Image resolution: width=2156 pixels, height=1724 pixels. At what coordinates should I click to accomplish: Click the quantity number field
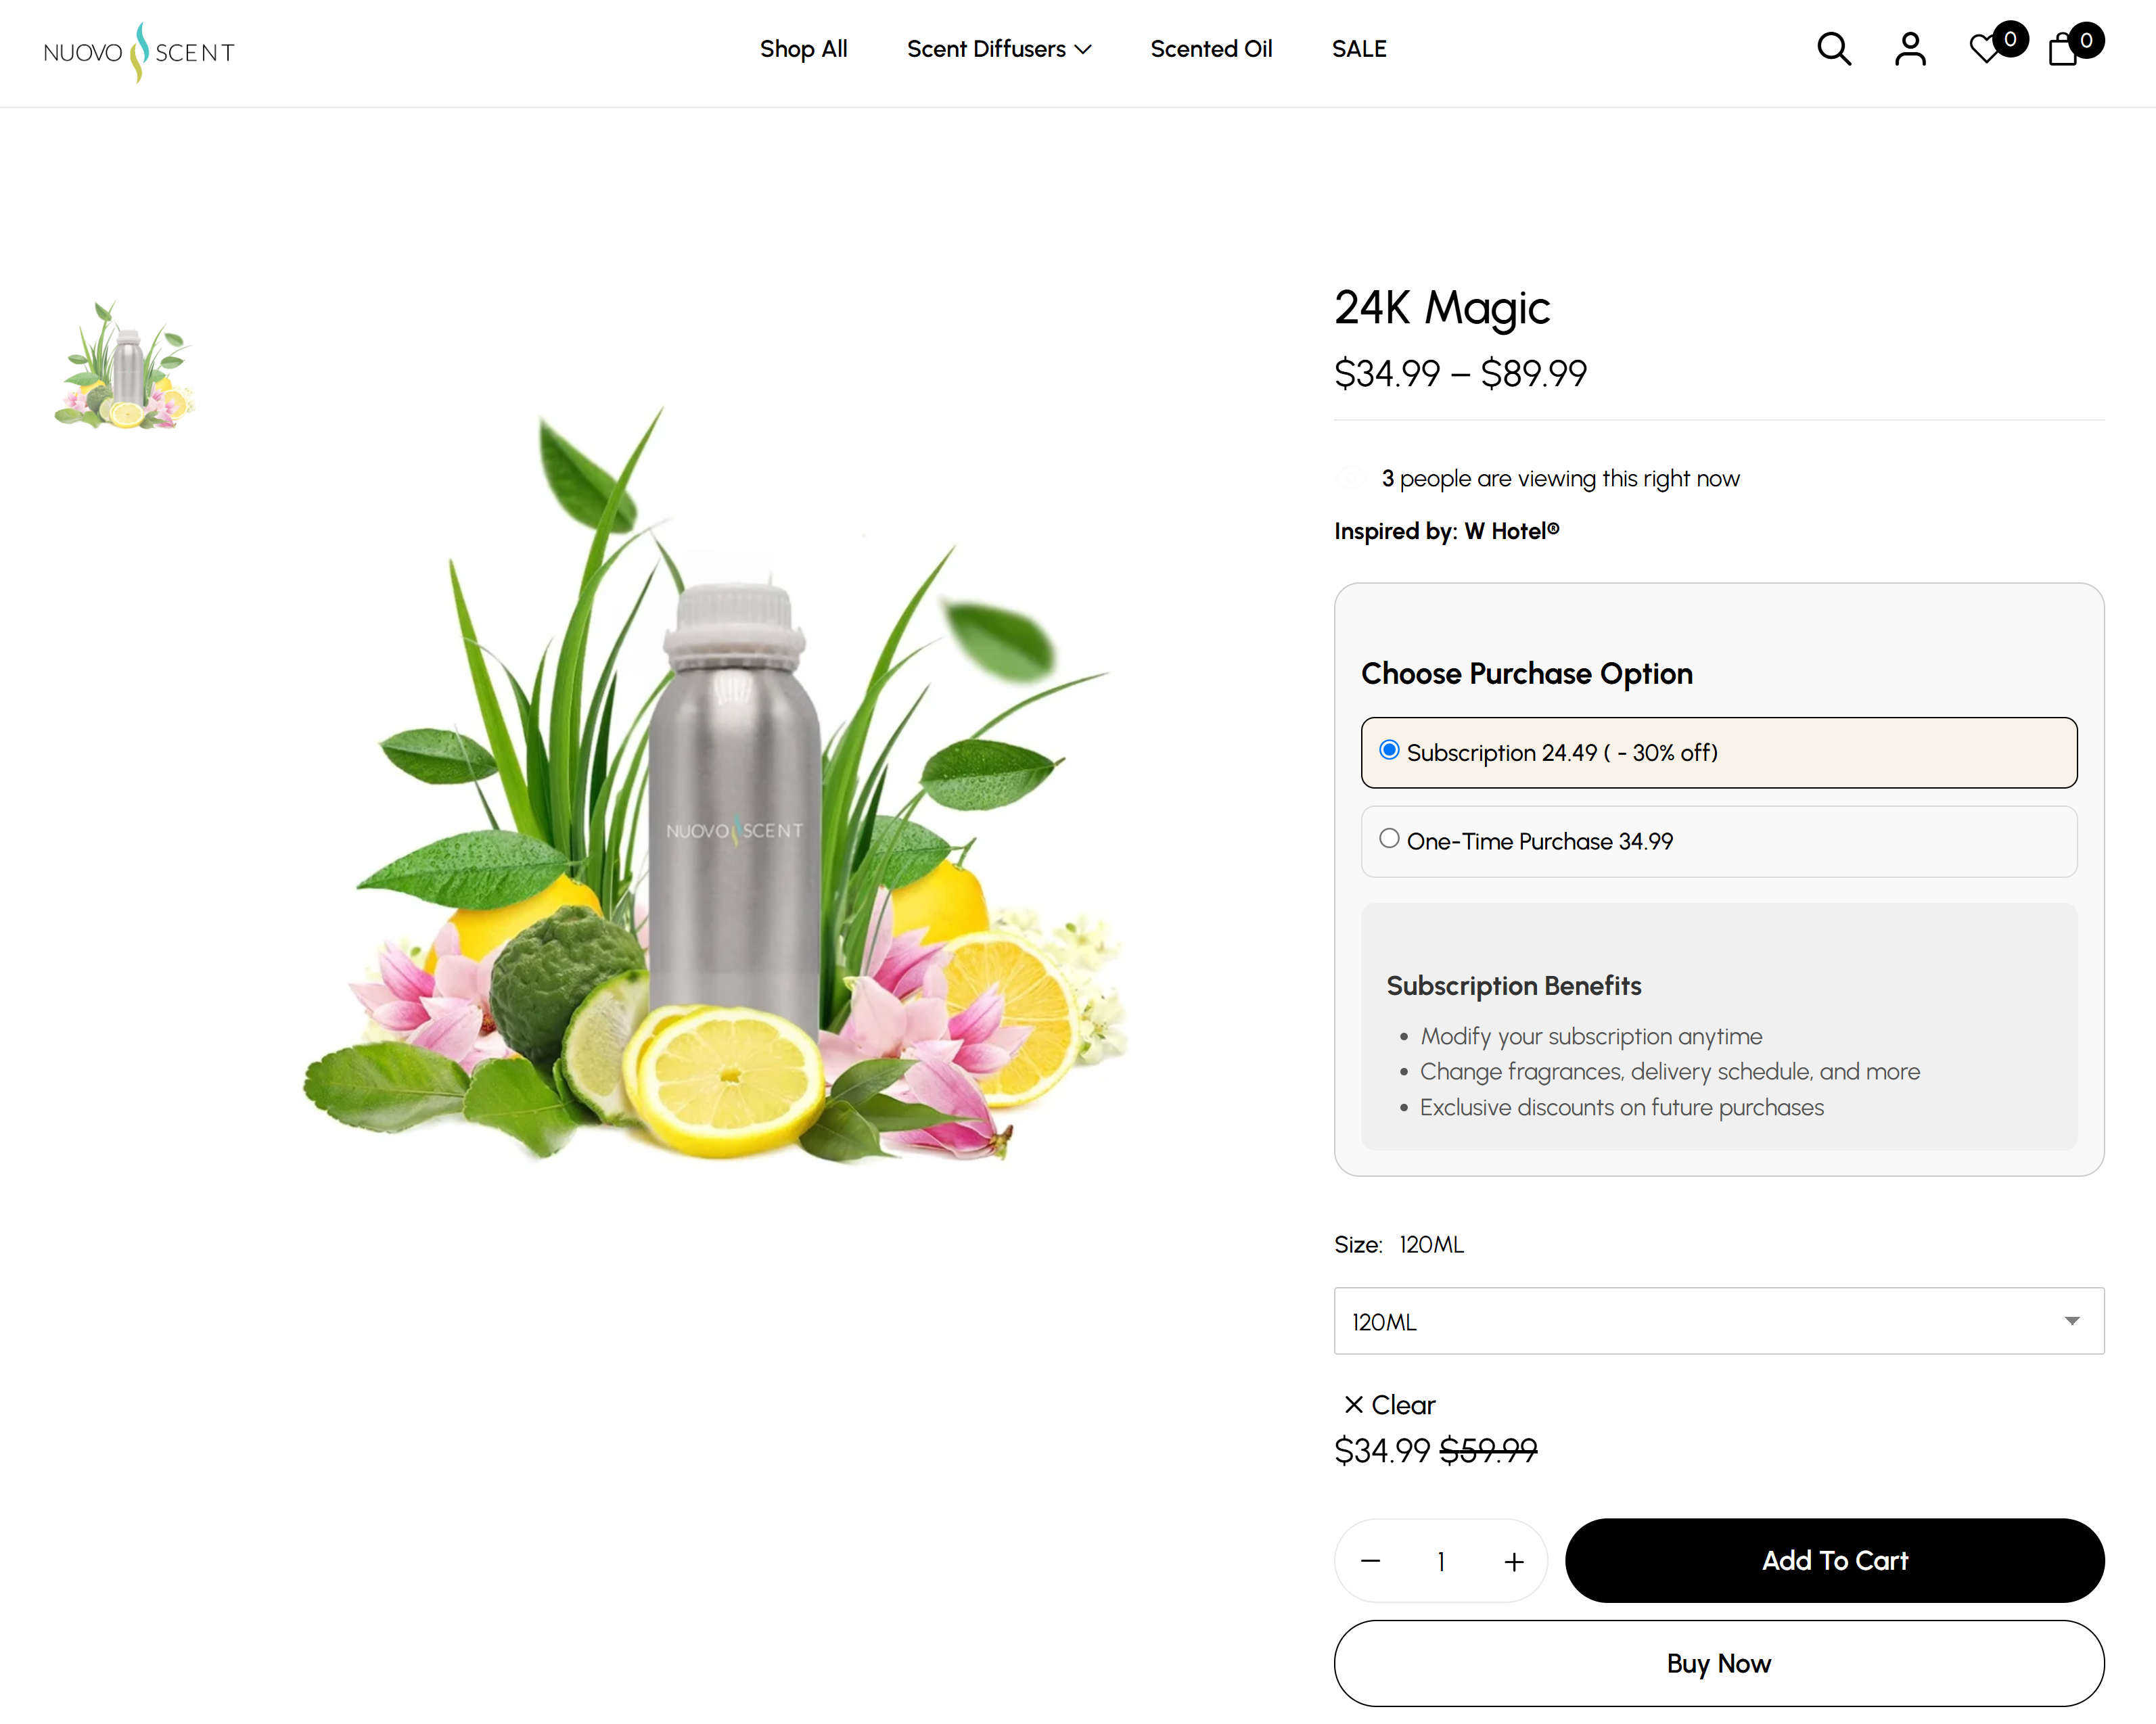pyautogui.click(x=1441, y=1561)
